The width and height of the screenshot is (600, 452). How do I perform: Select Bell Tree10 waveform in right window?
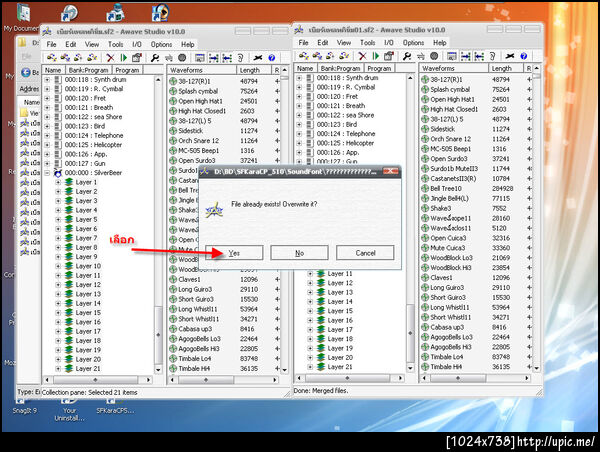point(445,189)
